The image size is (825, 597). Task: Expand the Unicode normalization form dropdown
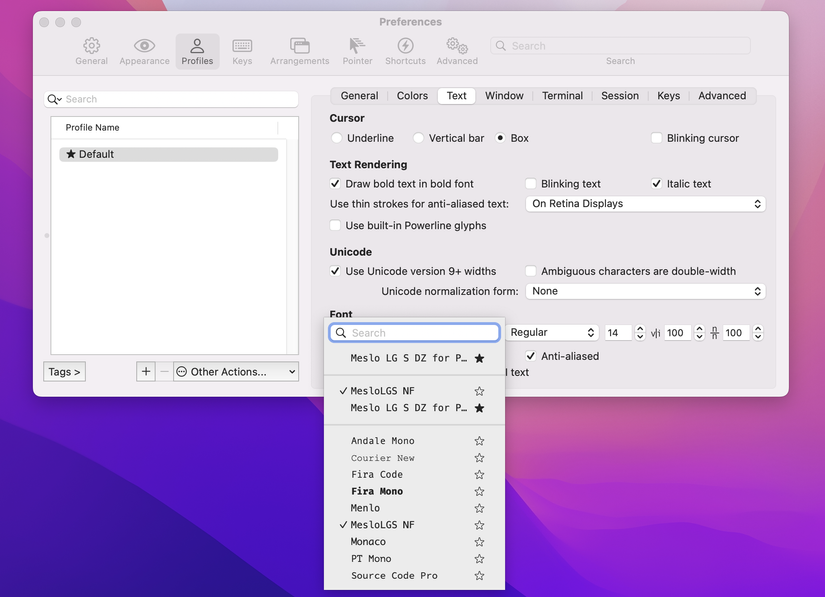(x=646, y=291)
